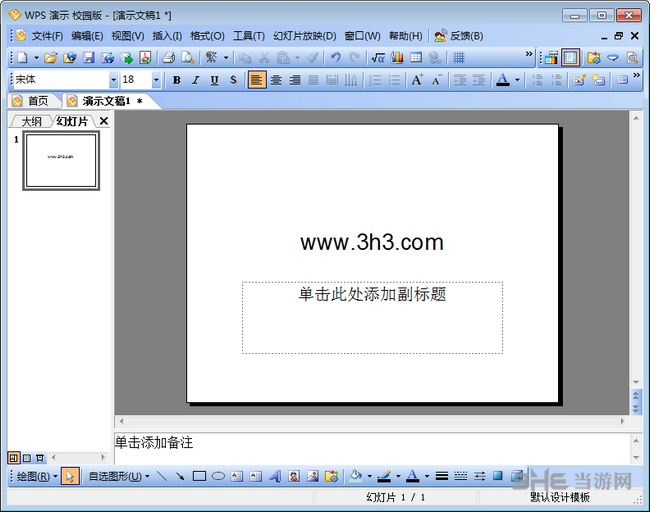Click the 默认设计模板 status bar entry

click(560, 497)
